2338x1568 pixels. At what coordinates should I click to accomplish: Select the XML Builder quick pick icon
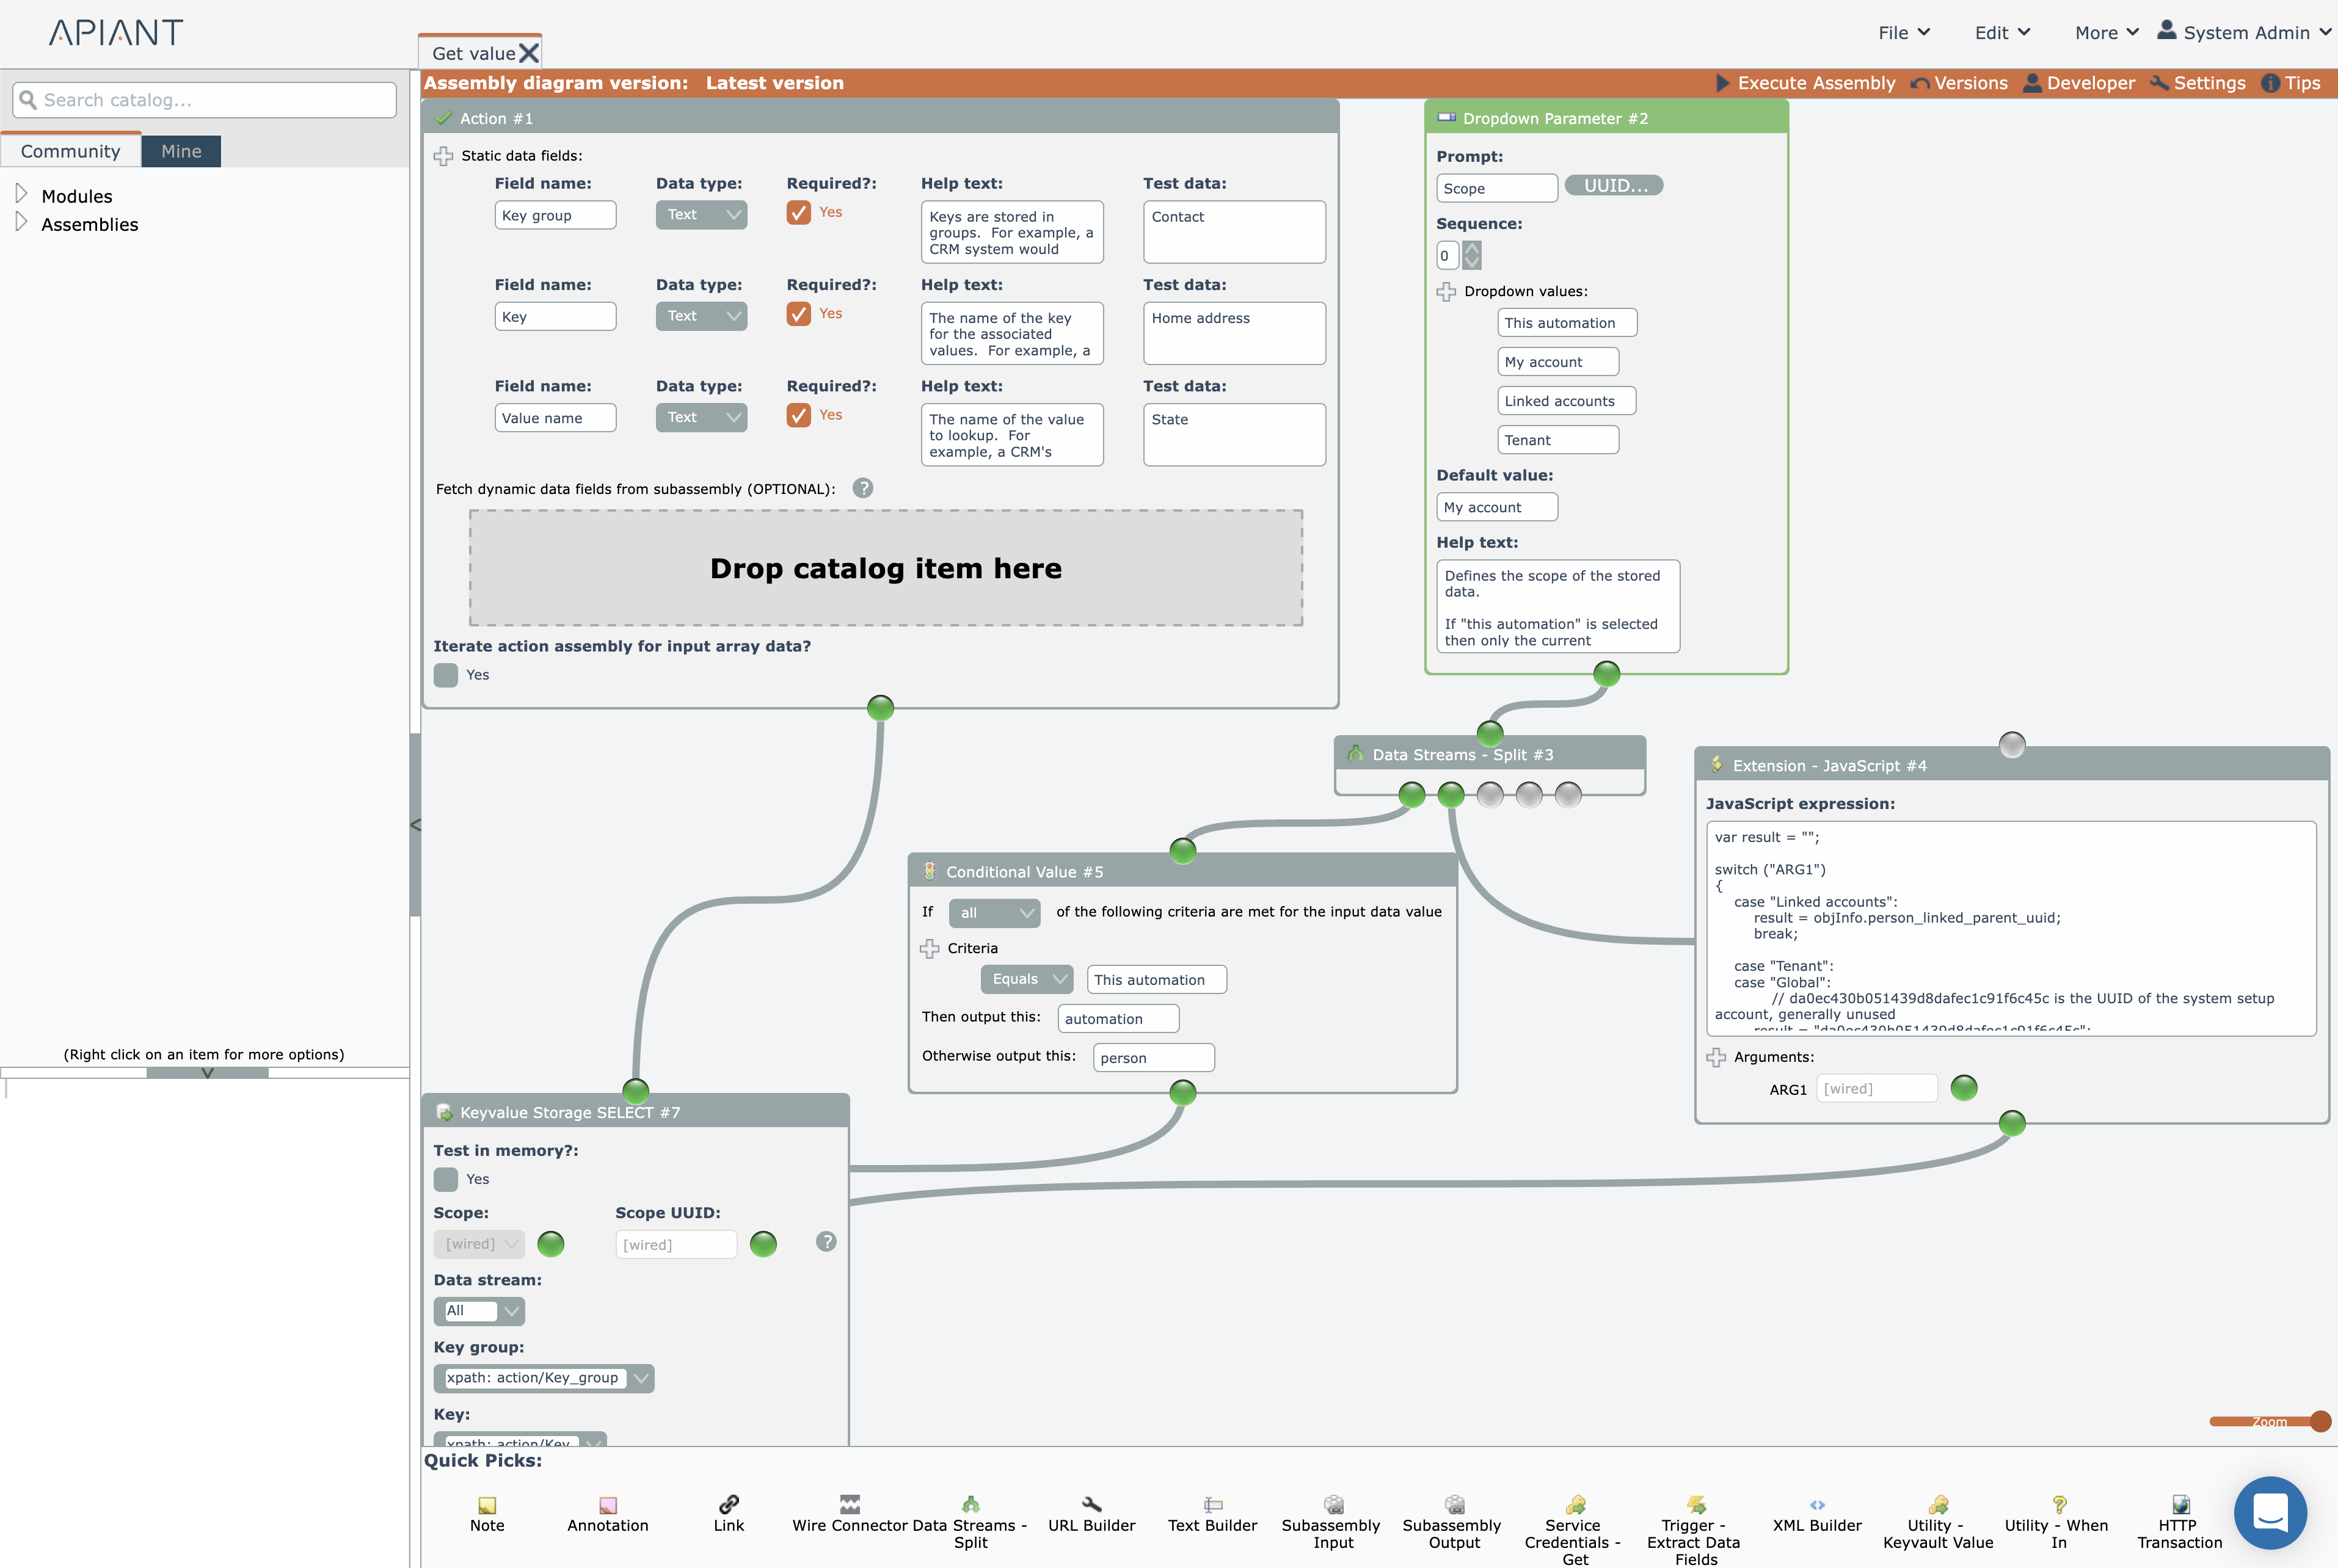(1816, 1504)
